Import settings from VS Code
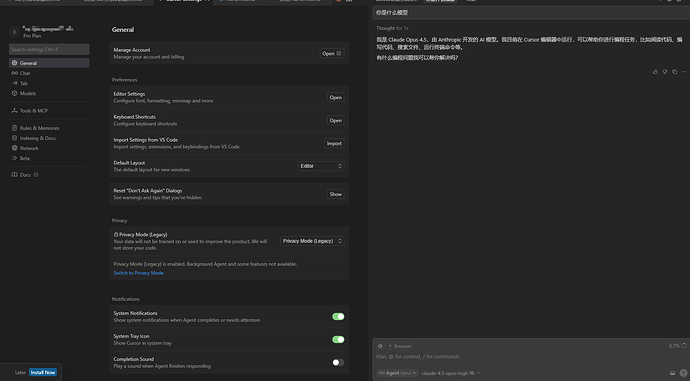690x381 pixels. [x=334, y=143]
